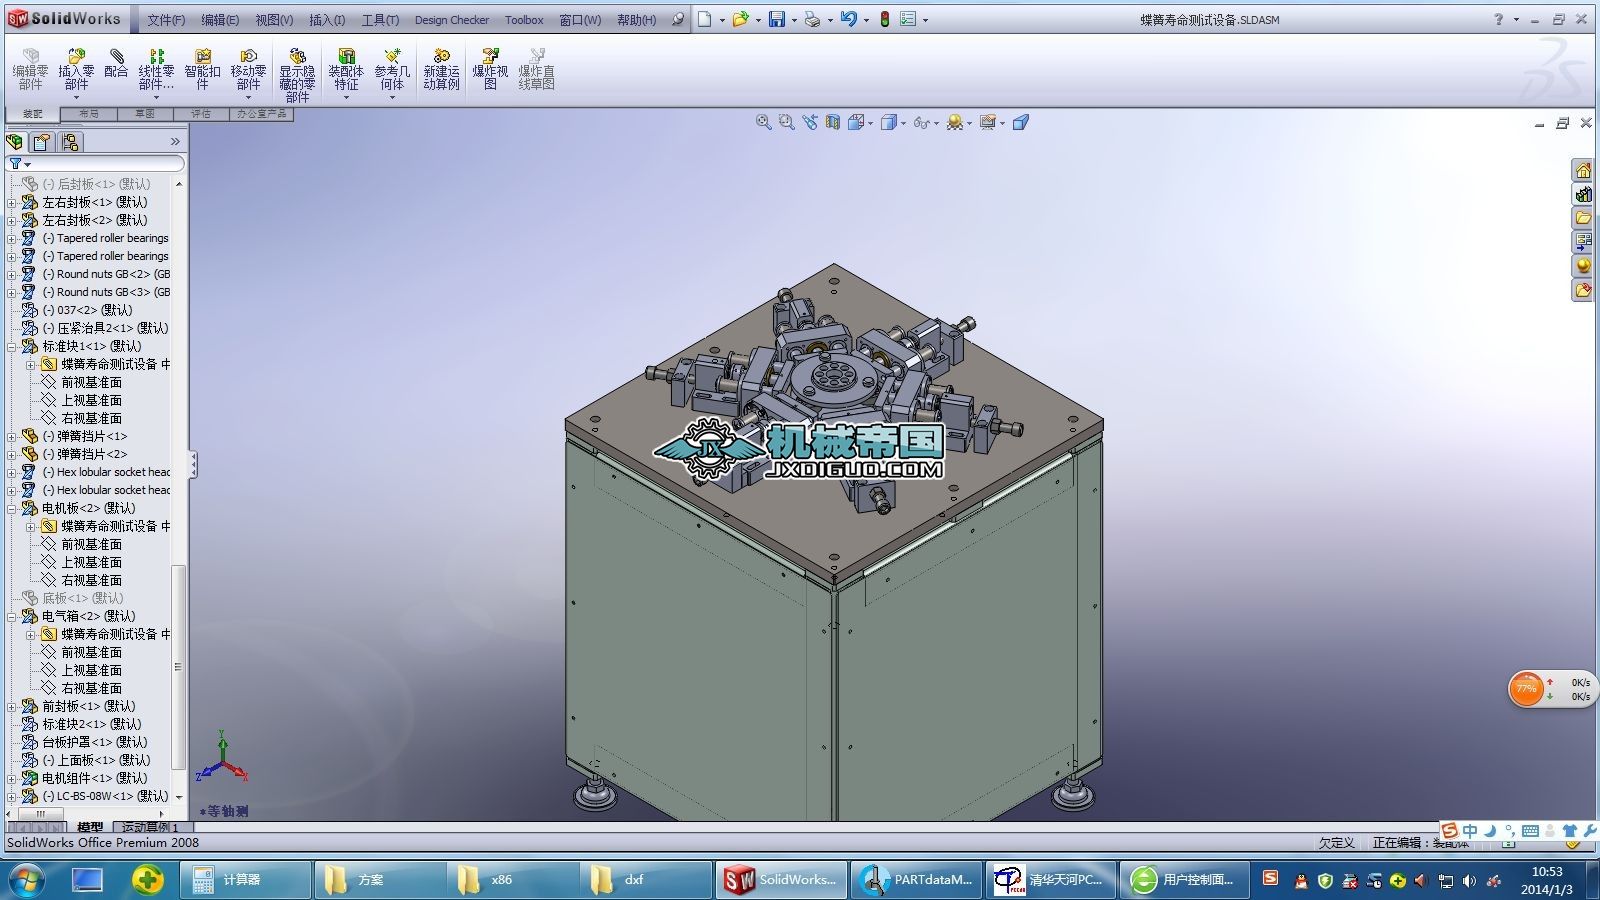The width and height of the screenshot is (1600, 900).
Task: Click Show Hidden Components (显示隐藏的零部件)
Action: (297, 75)
